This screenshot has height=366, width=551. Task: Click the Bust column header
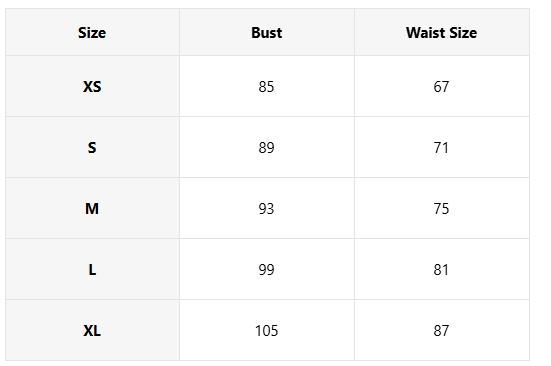click(266, 33)
